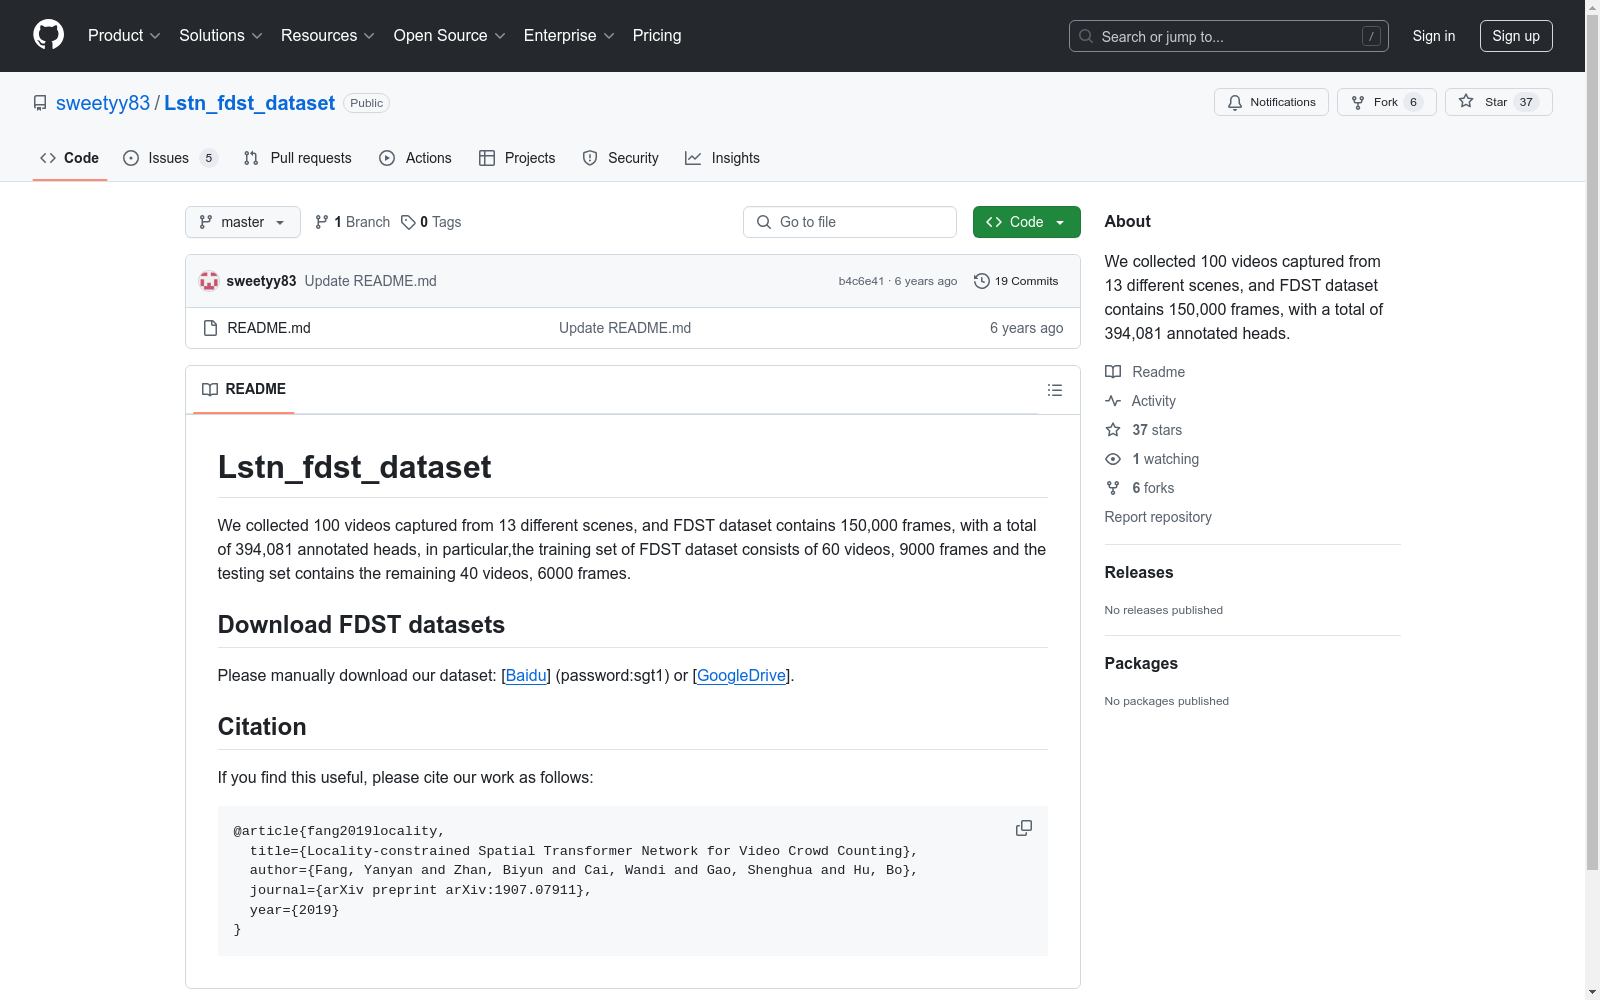Click Report repository link

[1158, 517]
